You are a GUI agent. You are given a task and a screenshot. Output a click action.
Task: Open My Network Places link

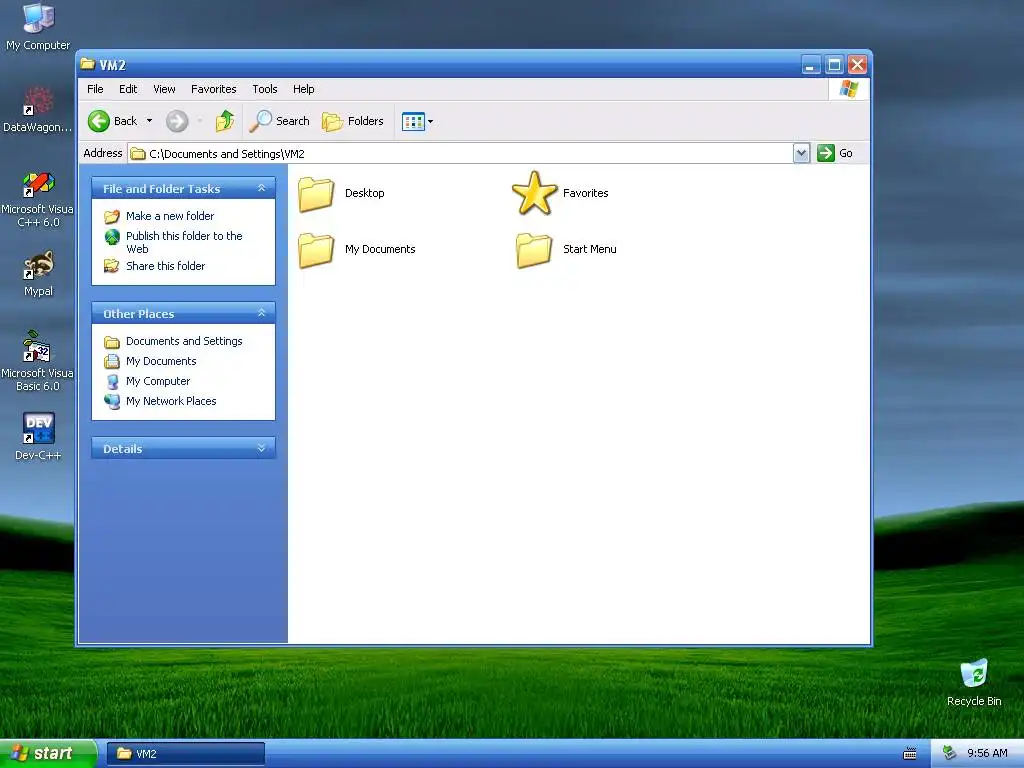click(171, 401)
